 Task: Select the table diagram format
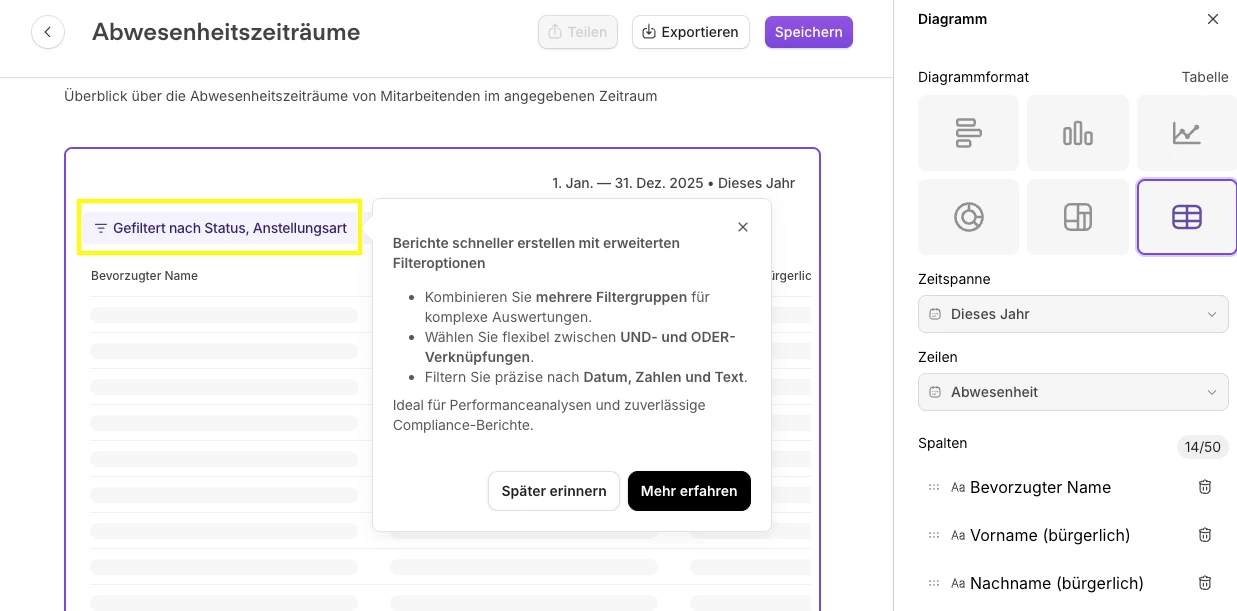click(1186, 217)
